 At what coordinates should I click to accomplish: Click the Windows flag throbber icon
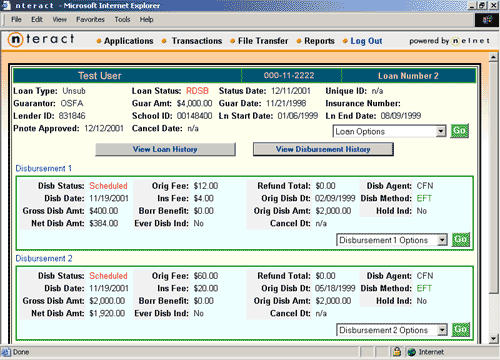[487, 20]
